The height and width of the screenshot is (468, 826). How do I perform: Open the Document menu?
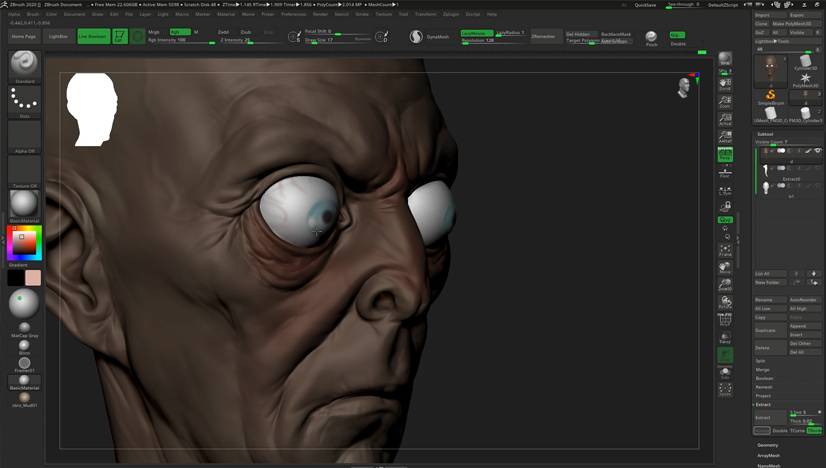coord(74,14)
